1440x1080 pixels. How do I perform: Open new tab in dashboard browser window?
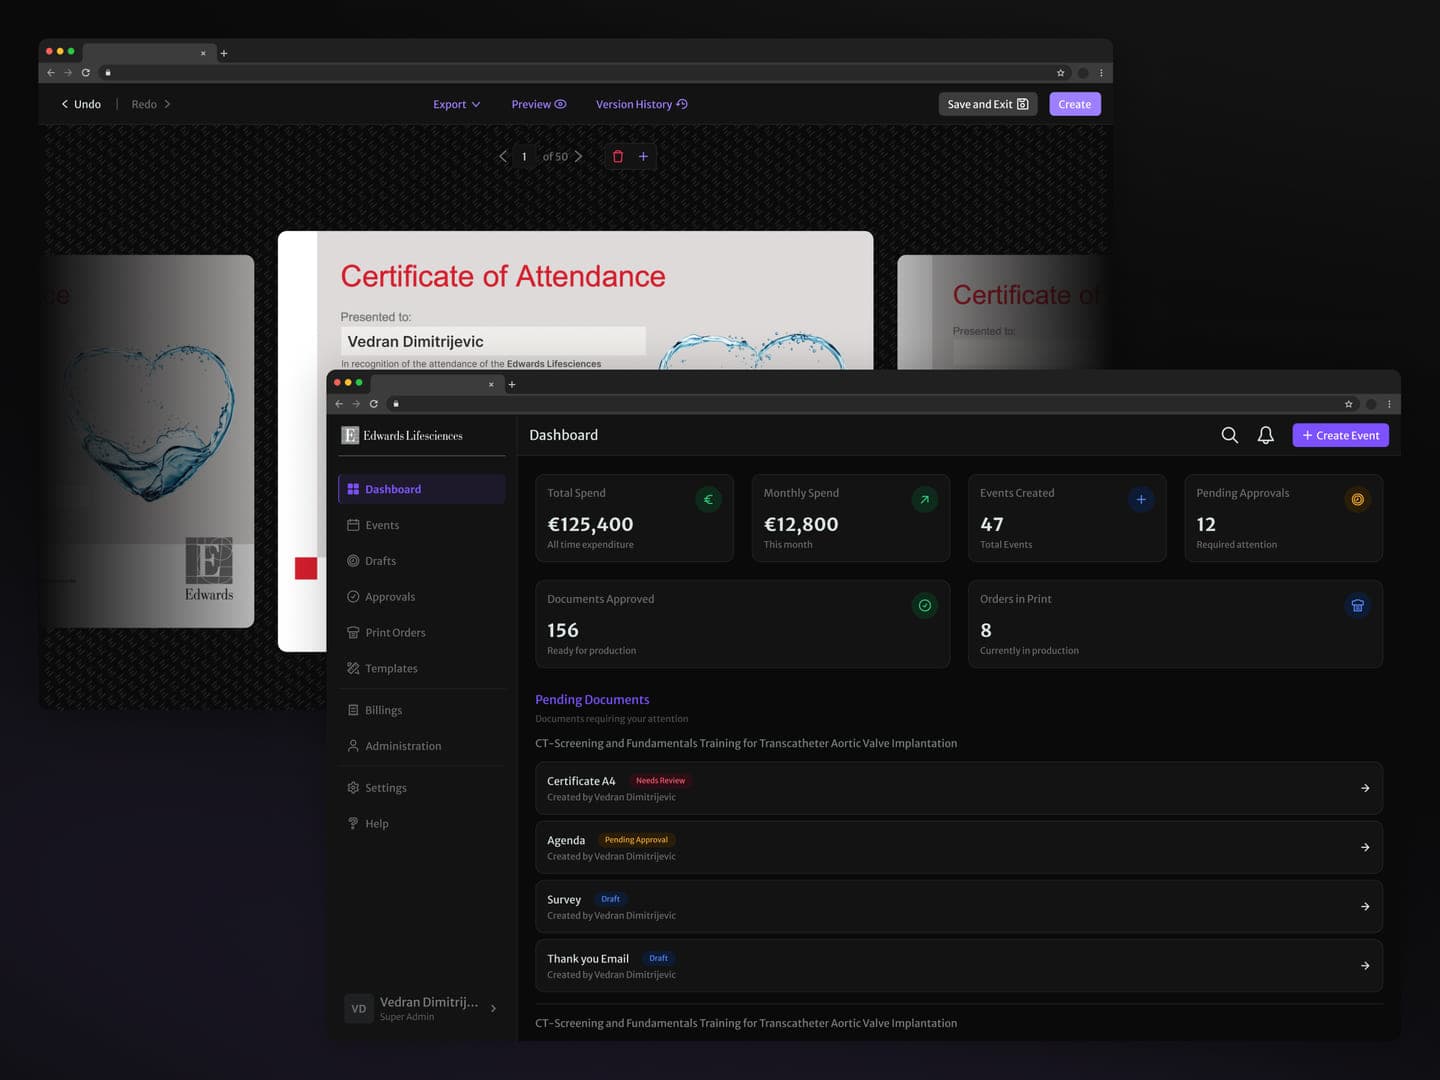tap(512, 384)
